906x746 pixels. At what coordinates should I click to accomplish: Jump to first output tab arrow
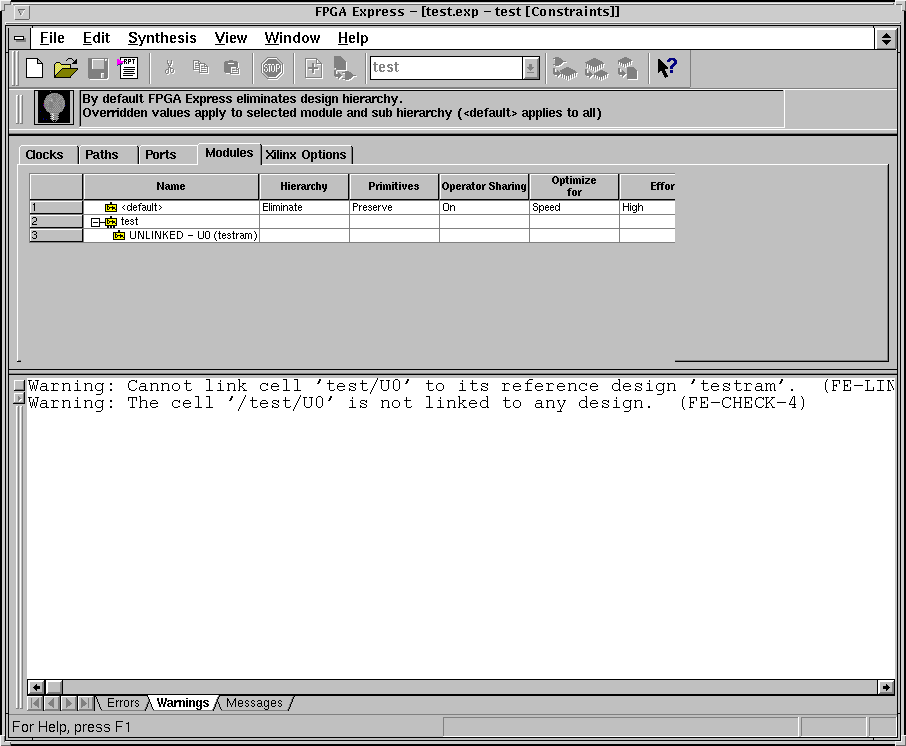click(x=35, y=703)
